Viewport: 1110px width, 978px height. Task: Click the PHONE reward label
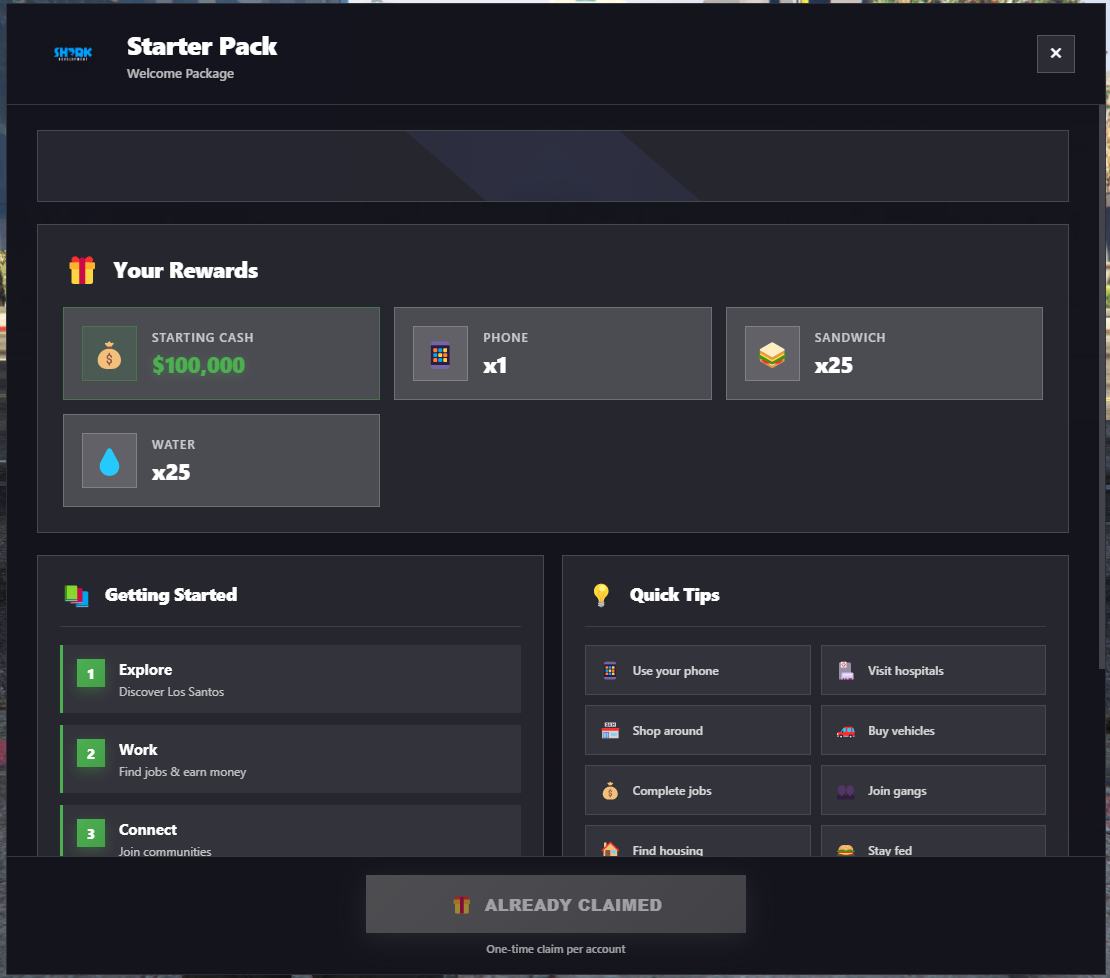(x=505, y=338)
